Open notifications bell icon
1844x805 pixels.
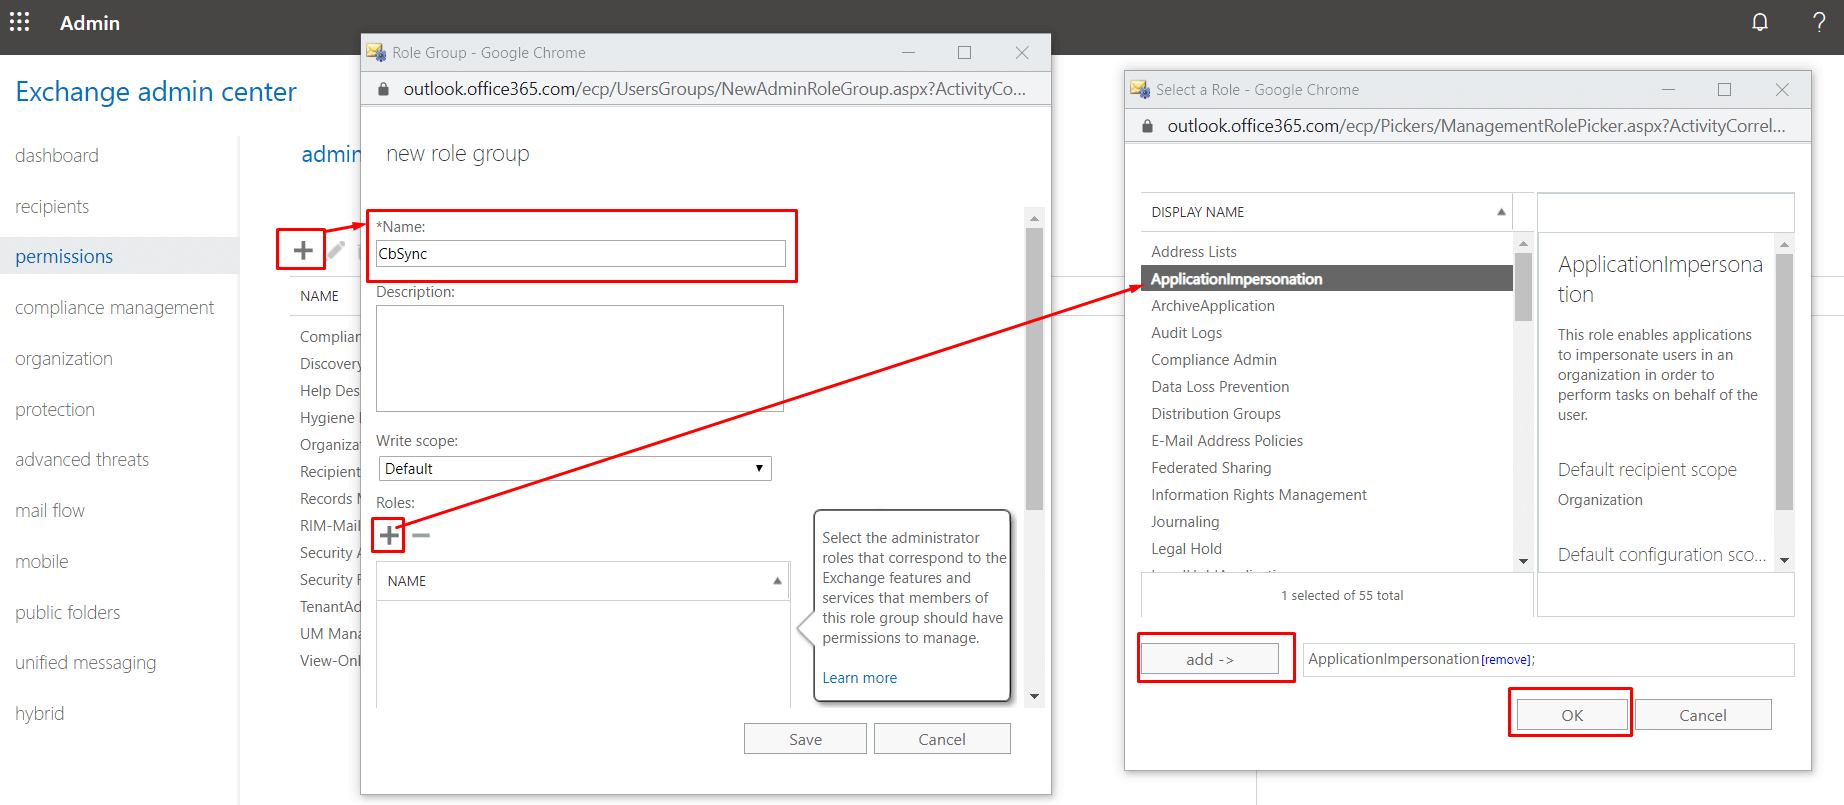[x=1760, y=22]
